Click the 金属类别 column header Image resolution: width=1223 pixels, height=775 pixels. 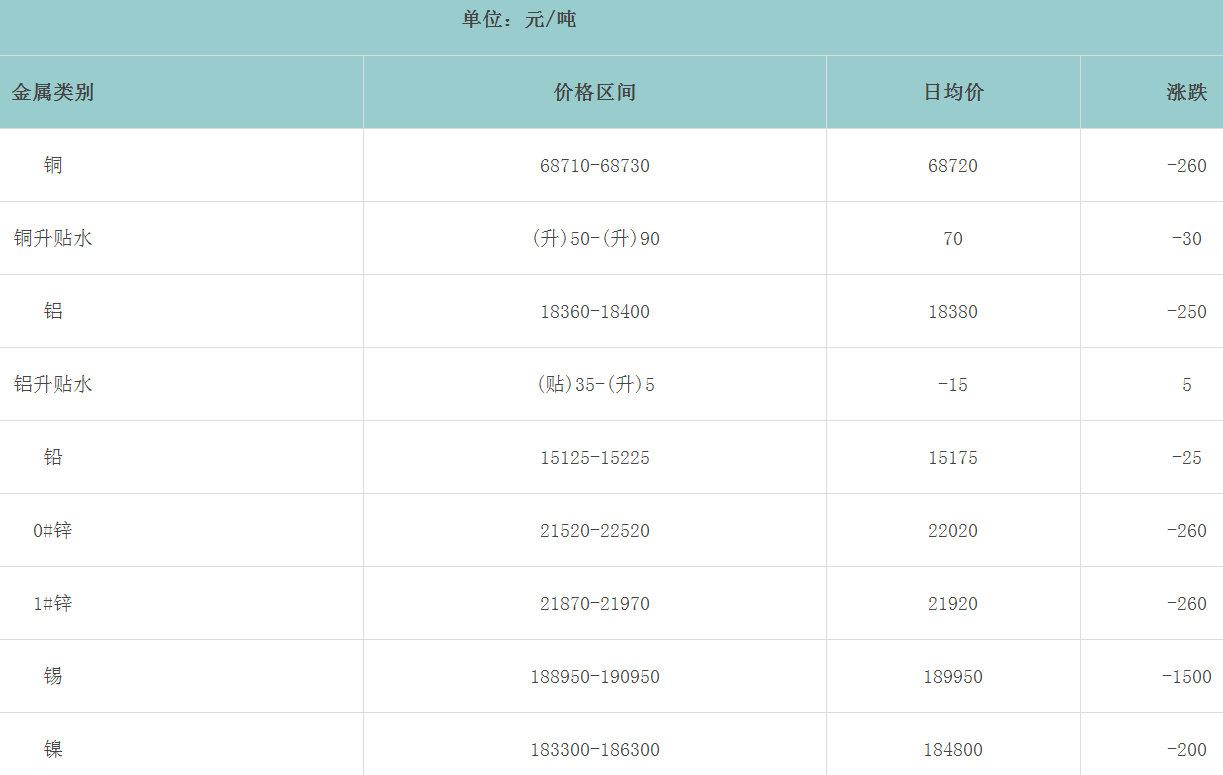pos(53,93)
